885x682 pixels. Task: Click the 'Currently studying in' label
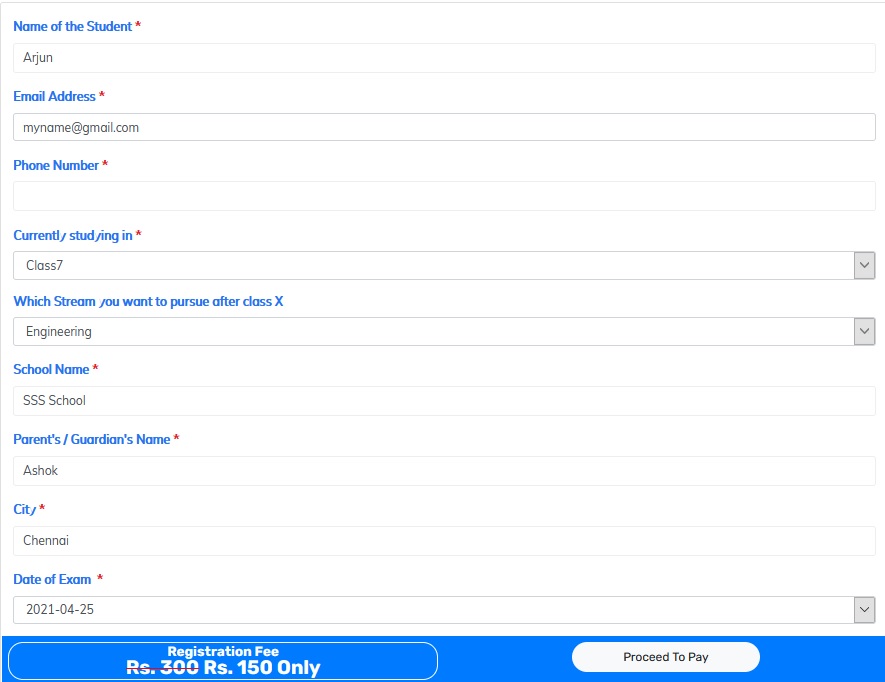(72, 236)
